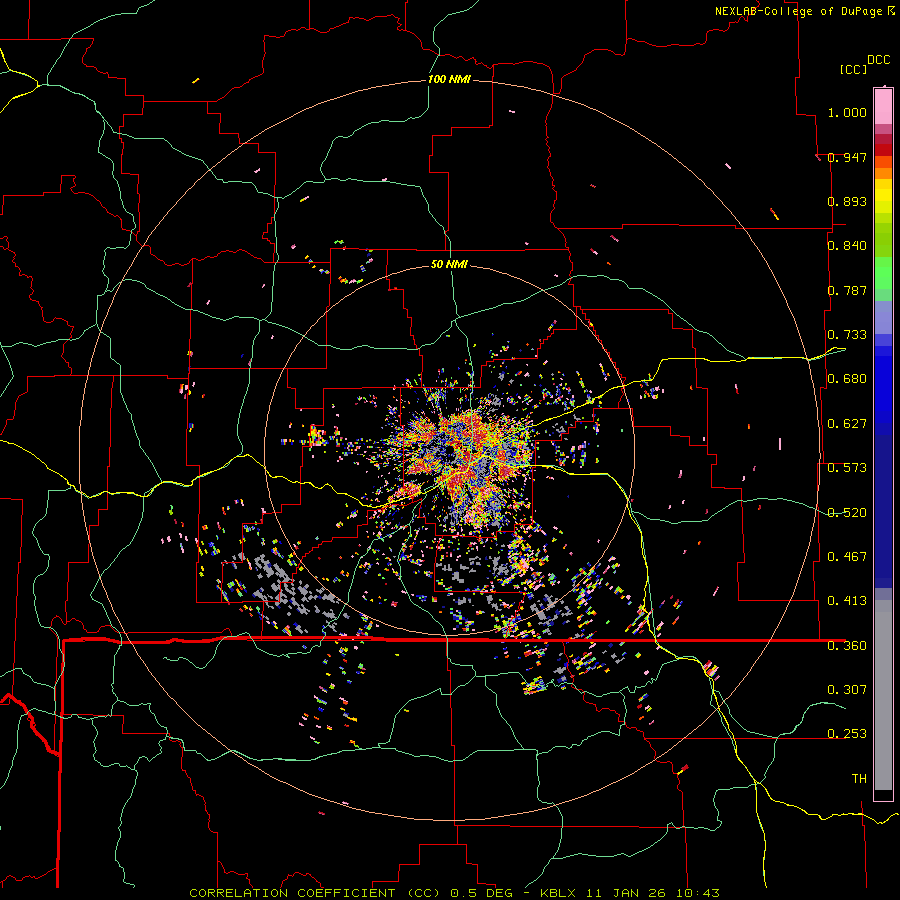Click the DCC label above the color scale
The width and height of the screenshot is (900, 900).
(878, 60)
